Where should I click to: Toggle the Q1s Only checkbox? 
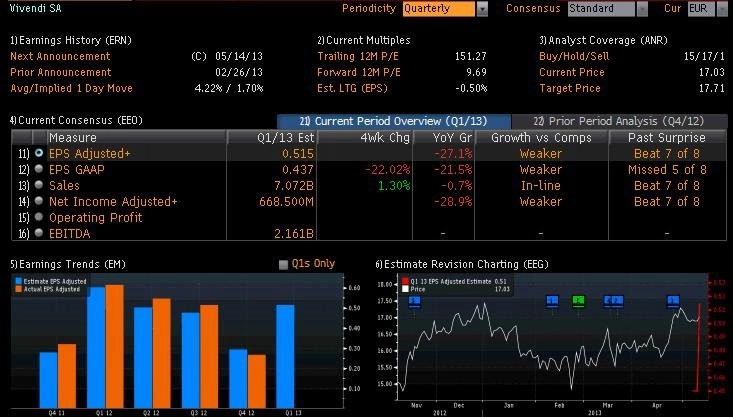click(283, 265)
